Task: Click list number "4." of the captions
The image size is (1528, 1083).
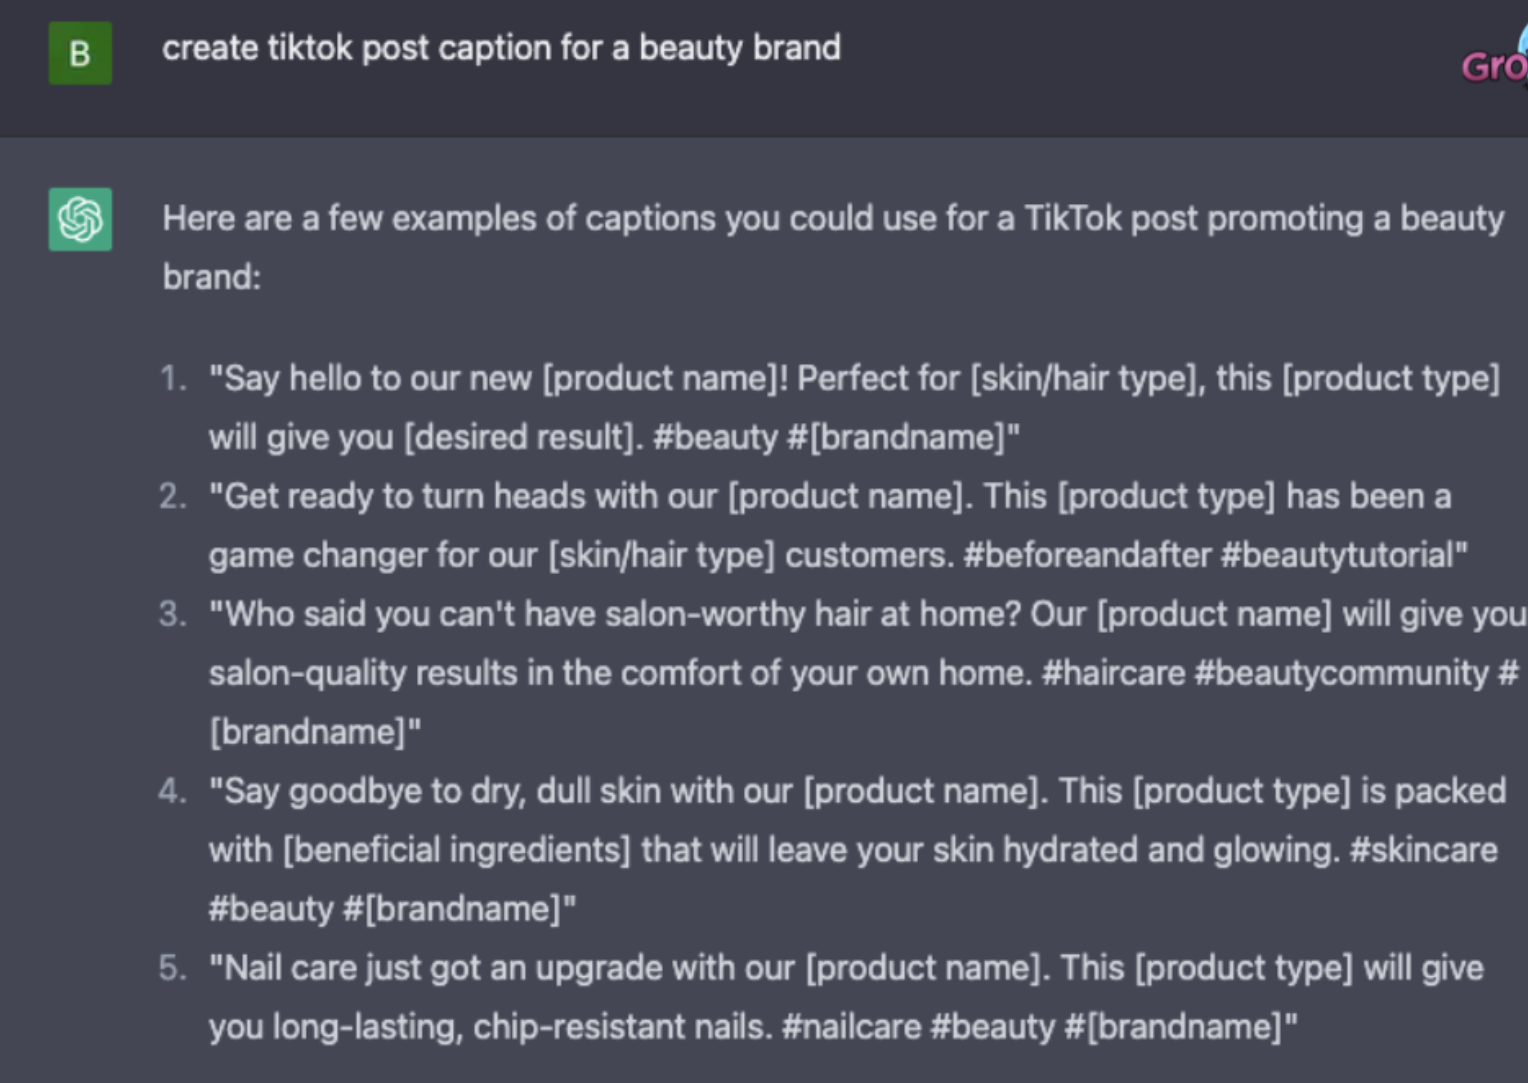Action: point(173,791)
